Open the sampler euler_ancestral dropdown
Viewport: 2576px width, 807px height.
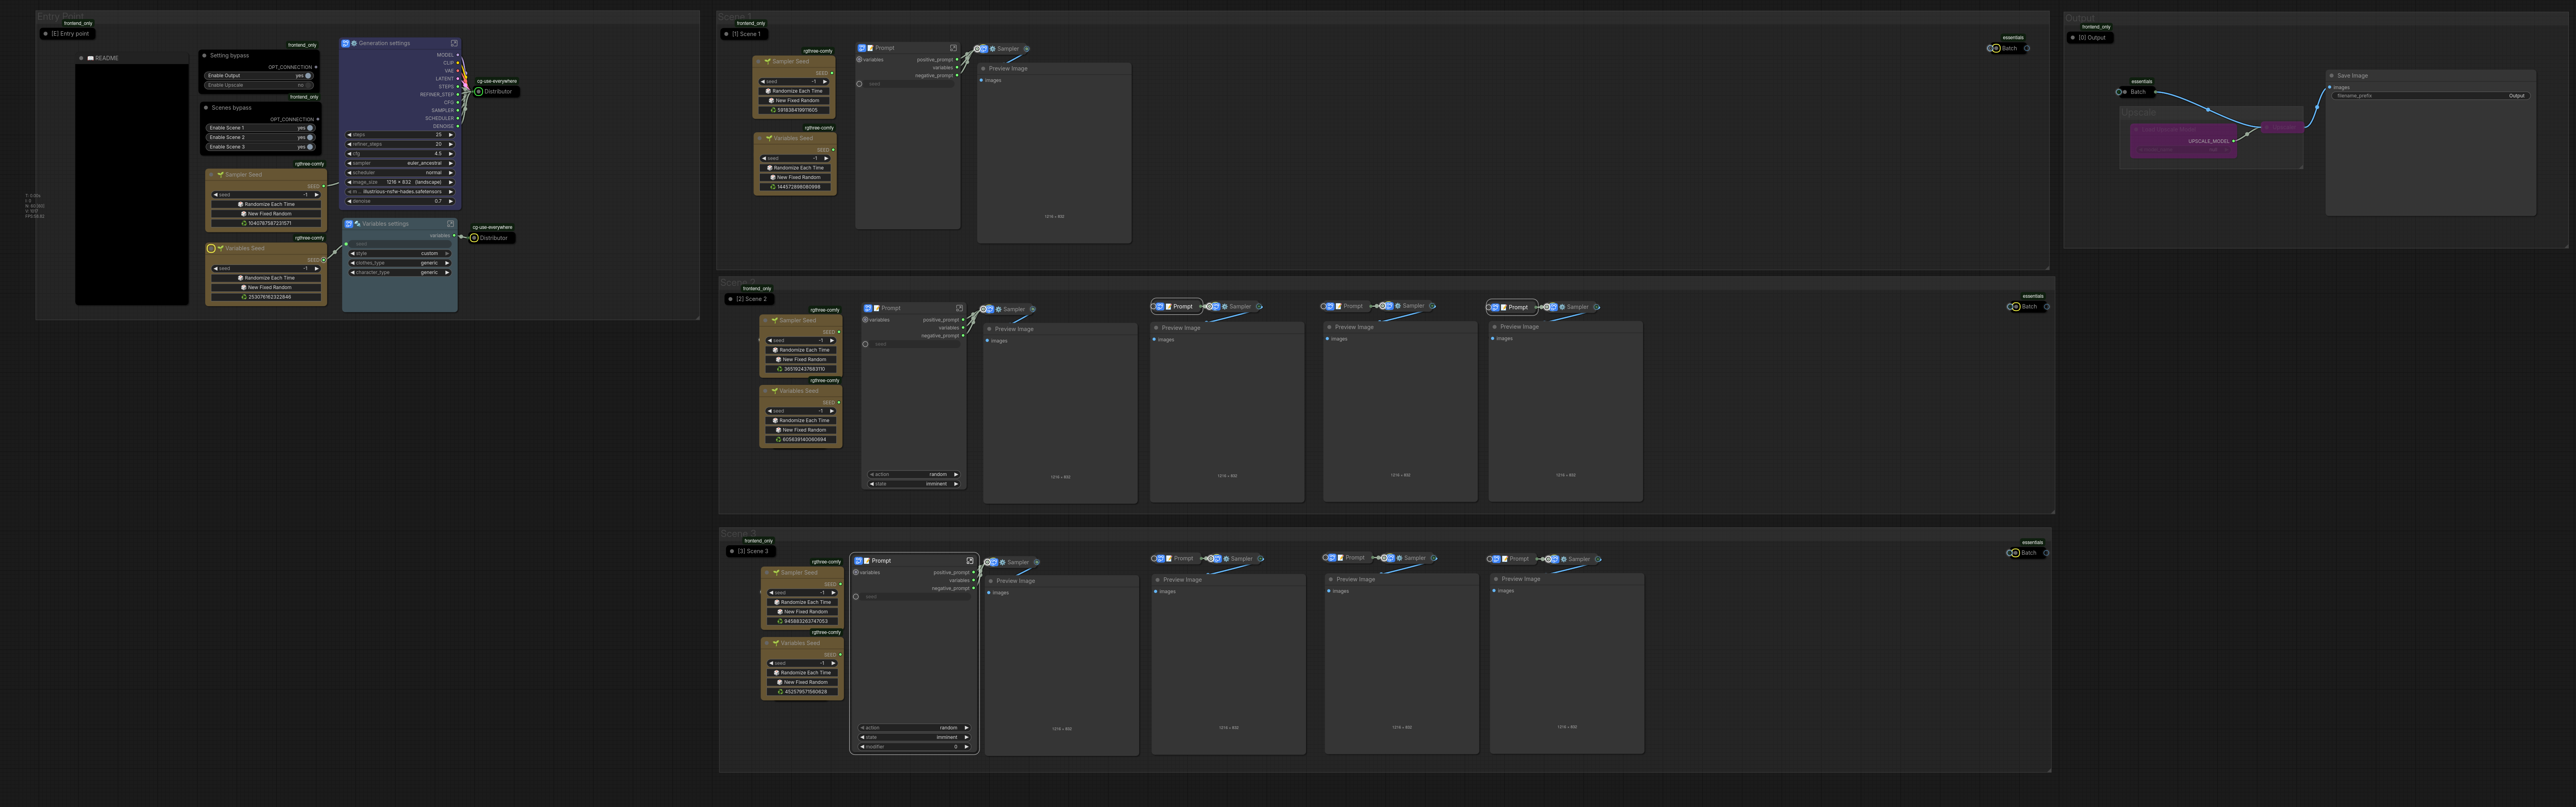[x=400, y=163]
